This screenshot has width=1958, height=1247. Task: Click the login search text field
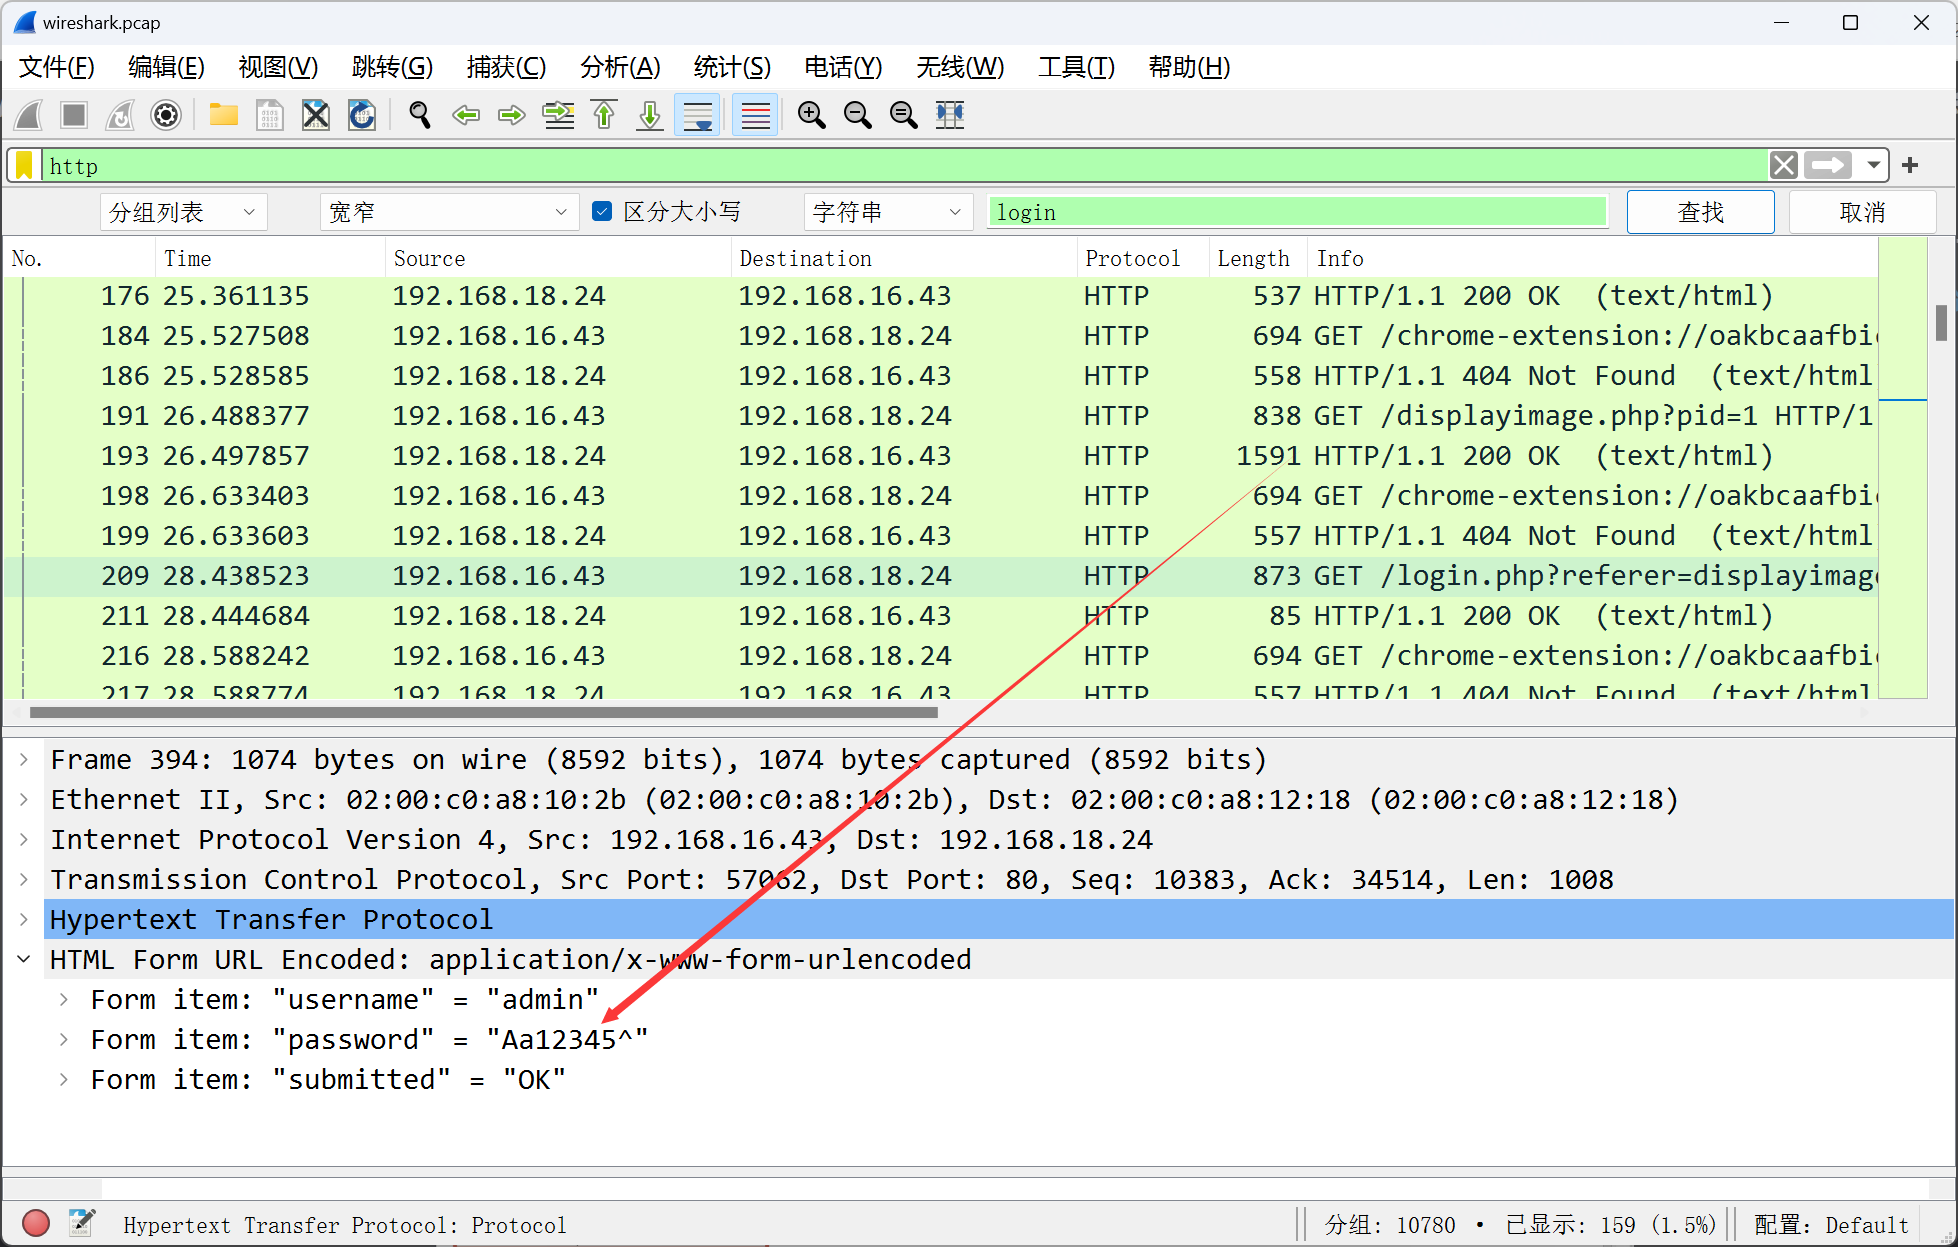1296,212
